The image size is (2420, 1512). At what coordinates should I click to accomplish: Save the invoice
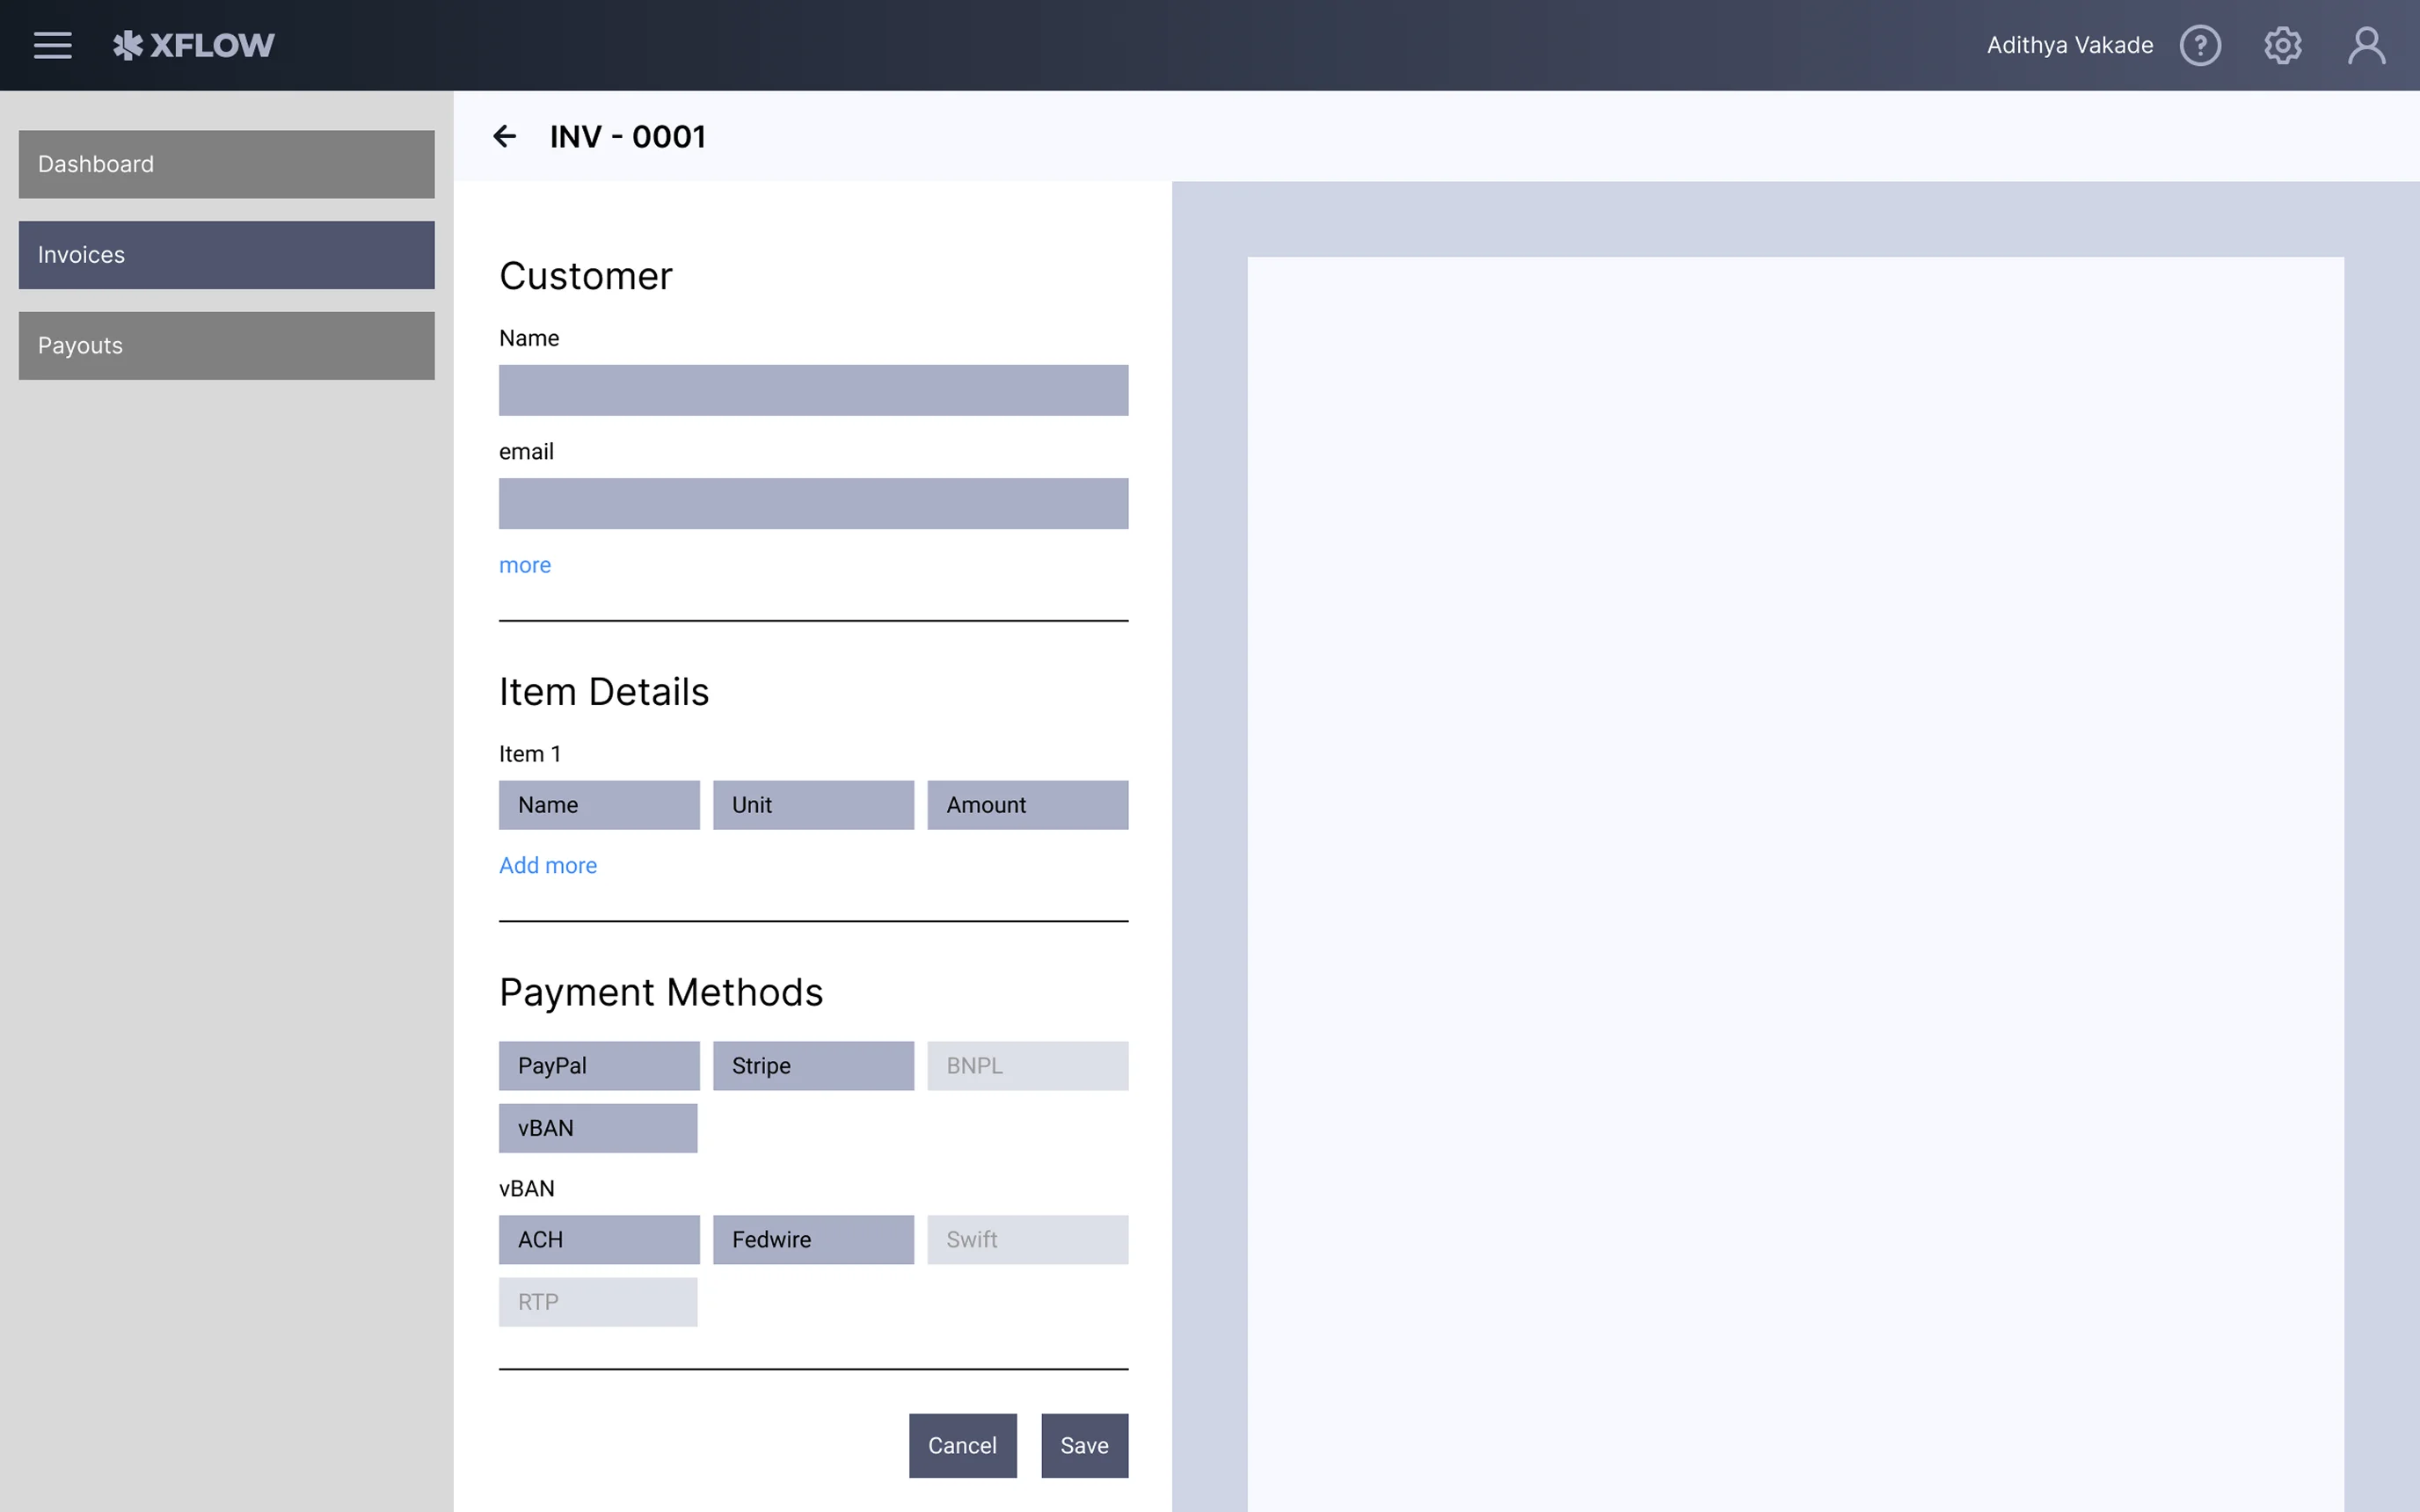point(1084,1445)
